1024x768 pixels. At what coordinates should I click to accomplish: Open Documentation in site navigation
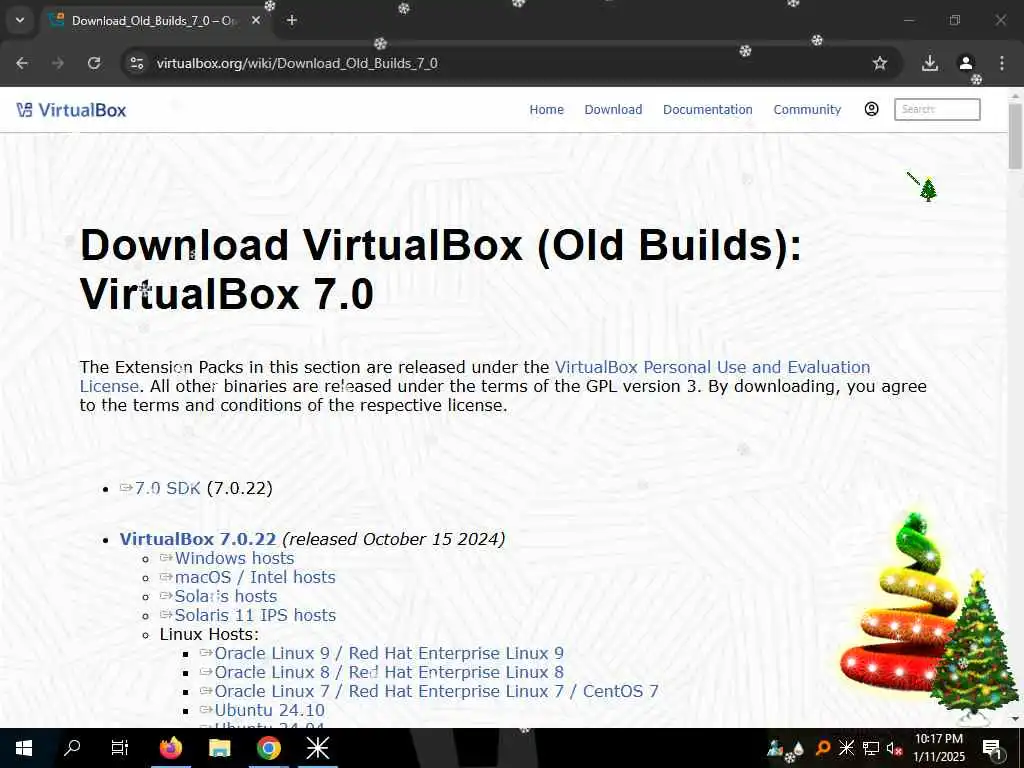point(708,110)
